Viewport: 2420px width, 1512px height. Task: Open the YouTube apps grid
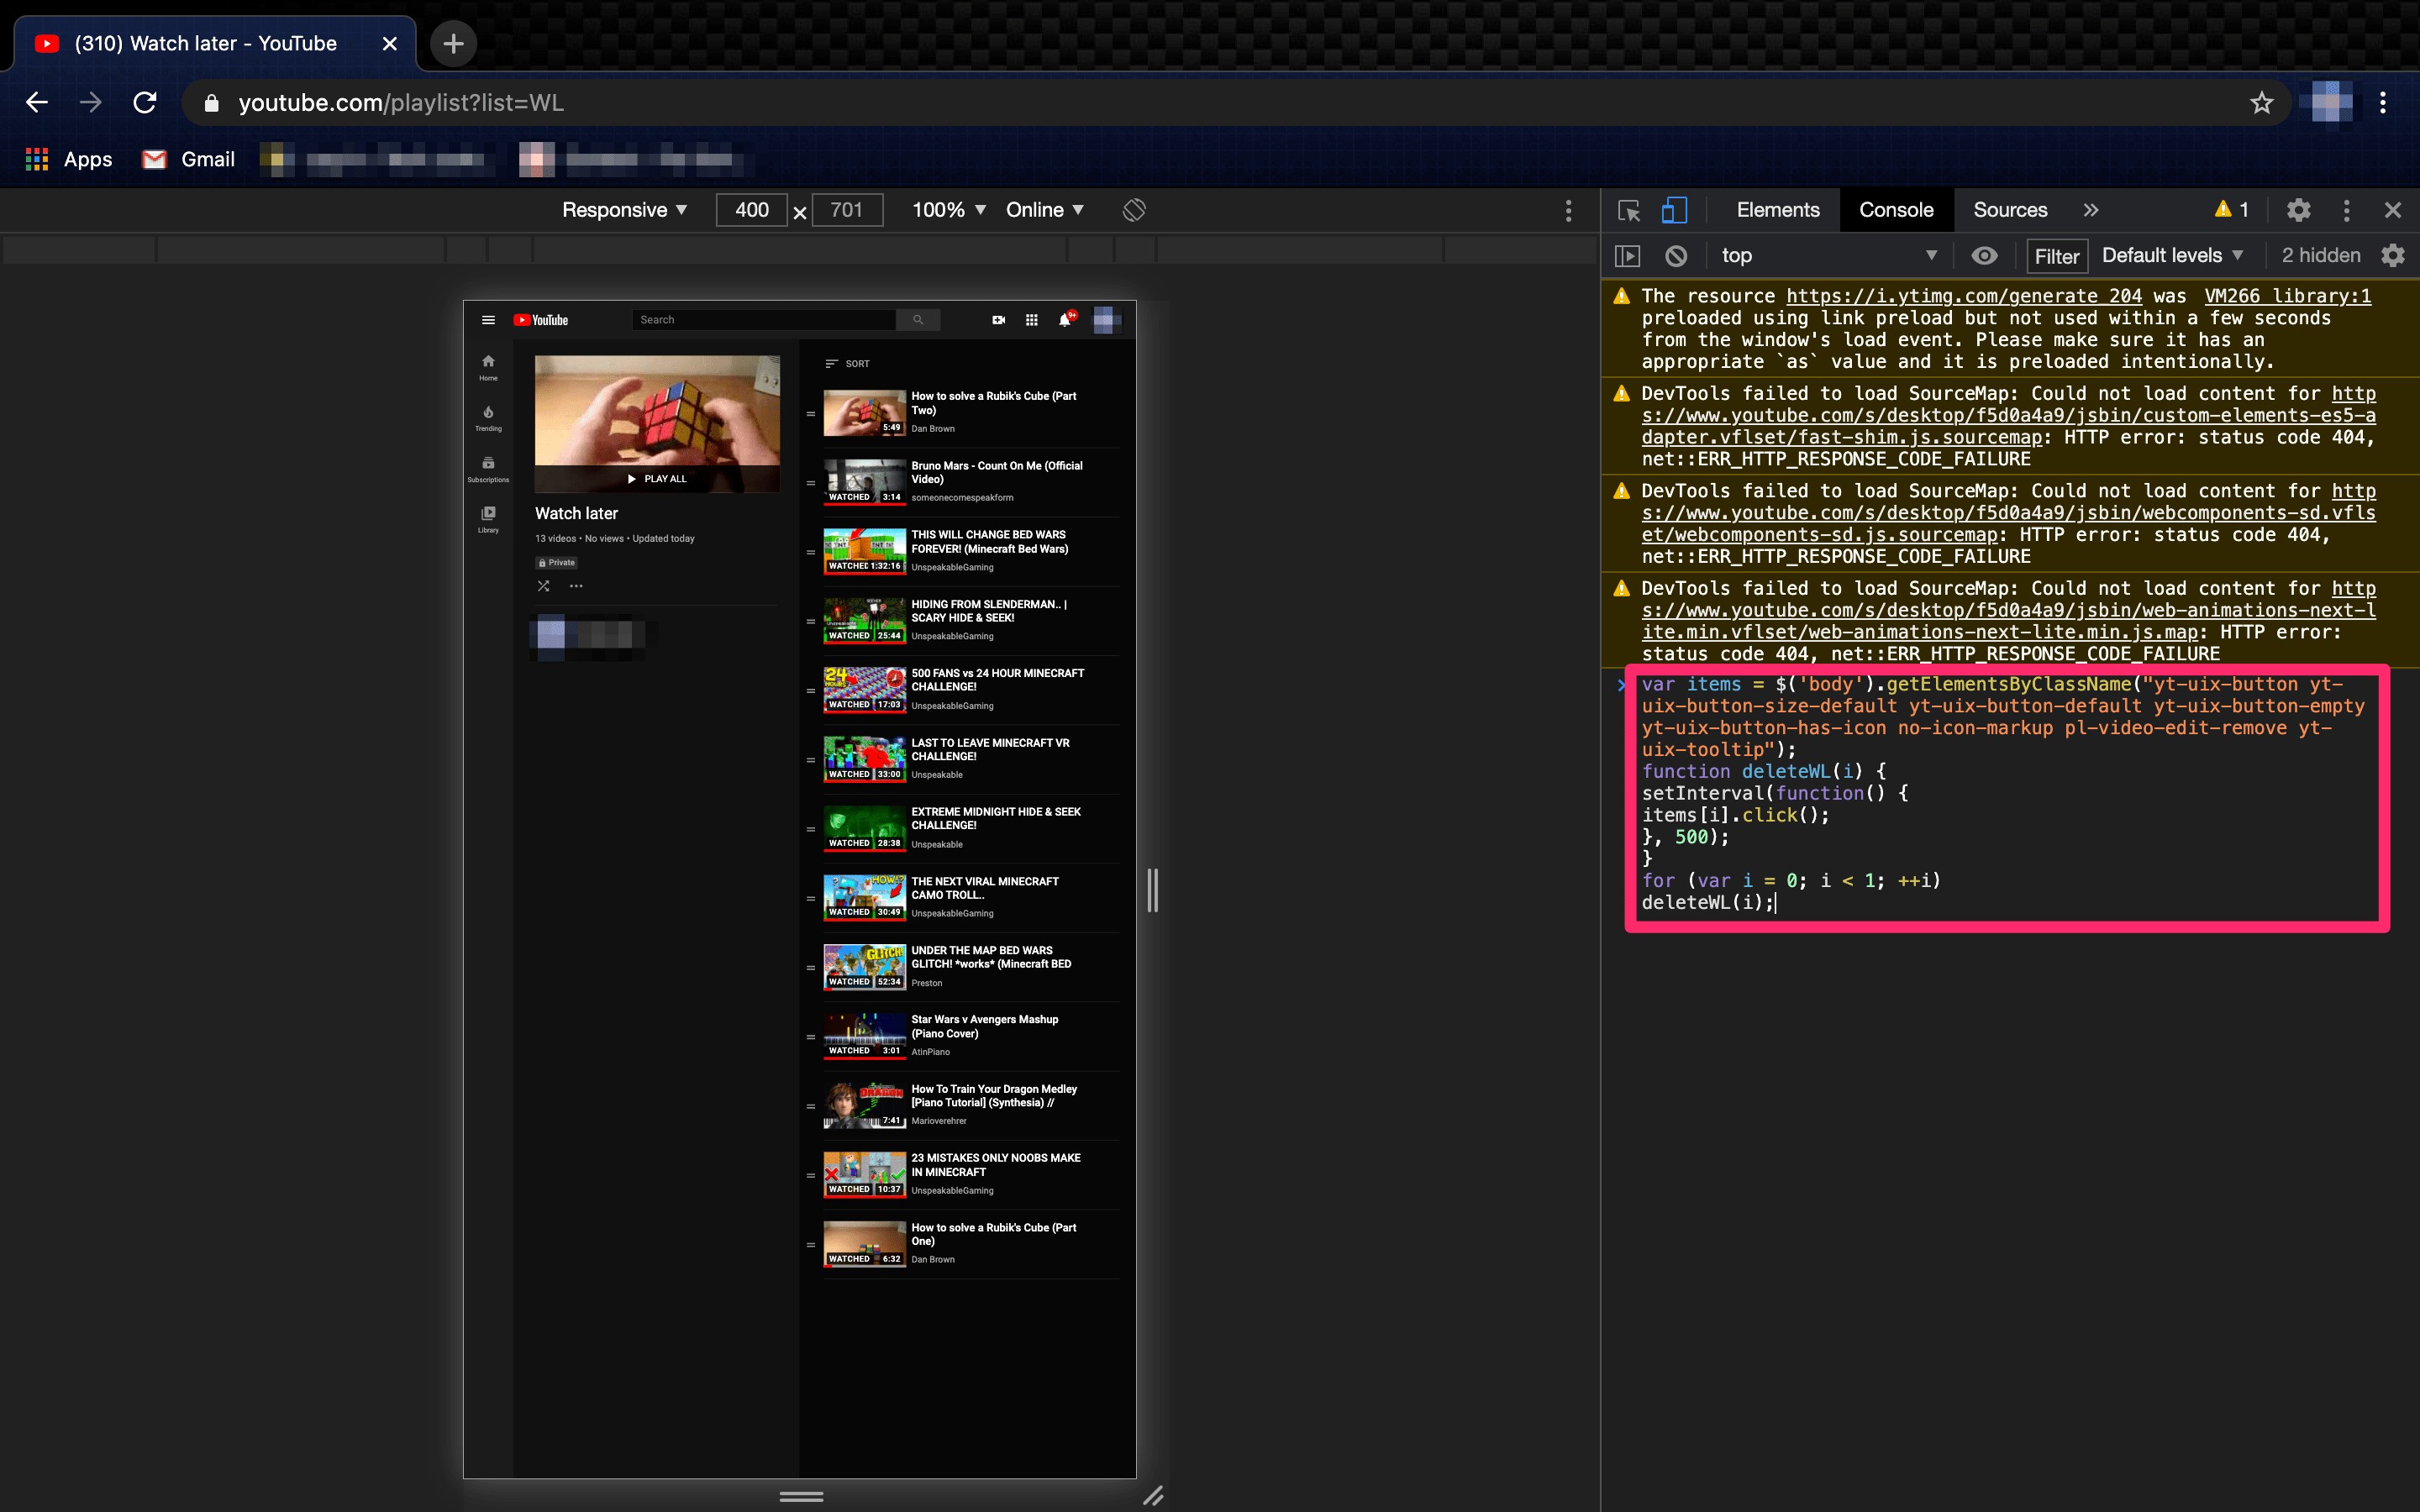pyautogui.click(x=1031, y=320)
